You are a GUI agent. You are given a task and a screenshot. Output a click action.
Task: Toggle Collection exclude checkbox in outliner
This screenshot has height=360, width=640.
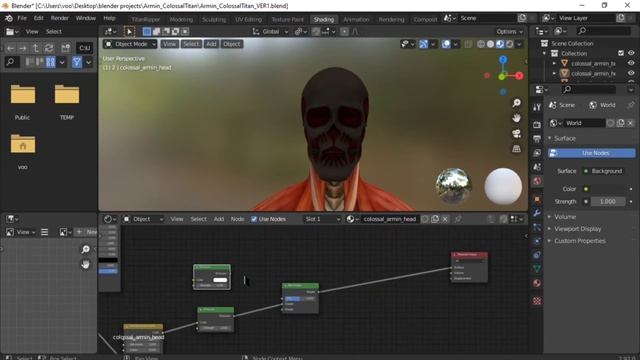pyautogui.click(x=621, y=53)
